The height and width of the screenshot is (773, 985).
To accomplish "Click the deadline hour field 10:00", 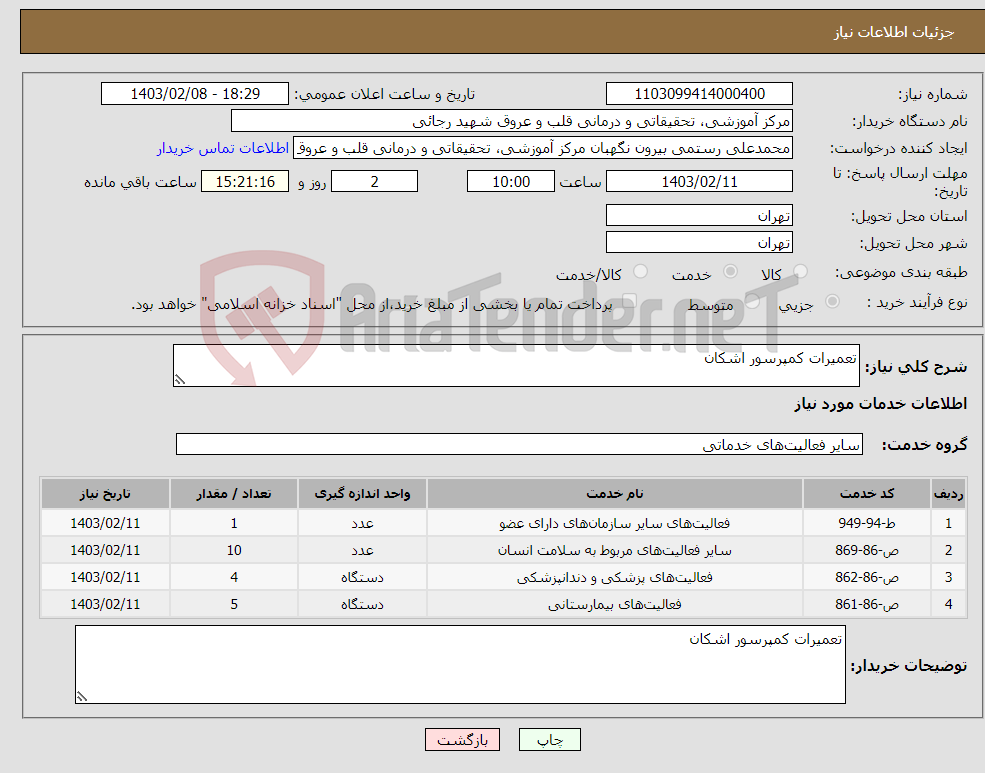I will point(511,181).
